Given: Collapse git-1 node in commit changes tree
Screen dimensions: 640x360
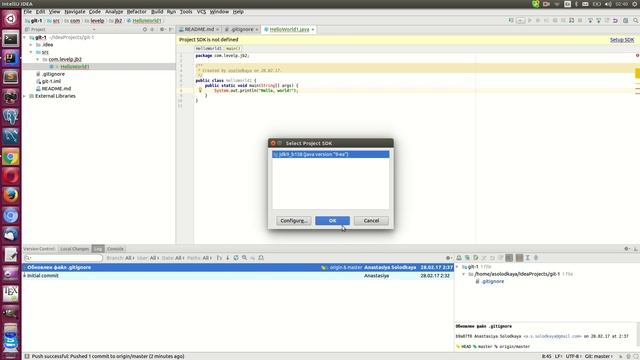Looking at the screenshot, I should point(457,267).
